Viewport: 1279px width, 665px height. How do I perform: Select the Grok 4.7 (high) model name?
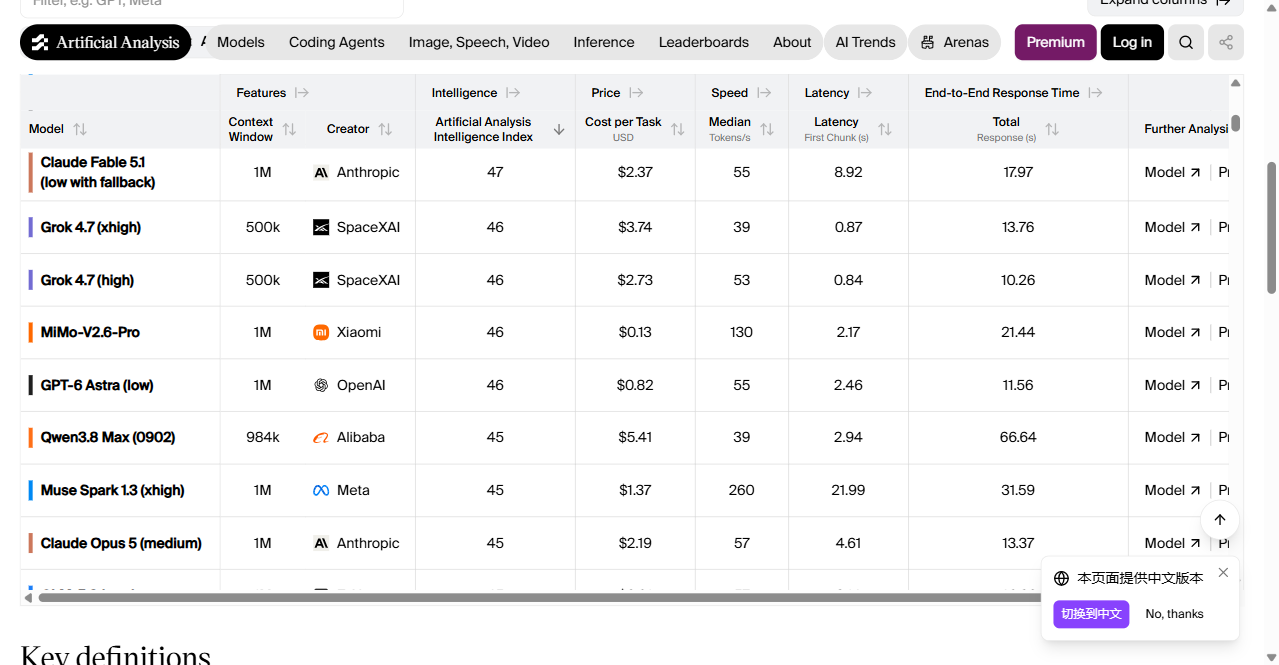tap(87, 280)
